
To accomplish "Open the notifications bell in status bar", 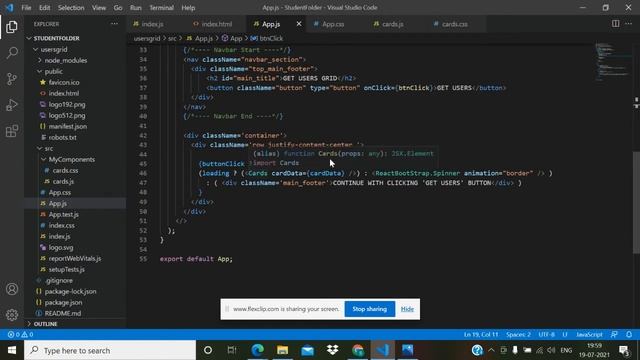I will coord(629,334).
